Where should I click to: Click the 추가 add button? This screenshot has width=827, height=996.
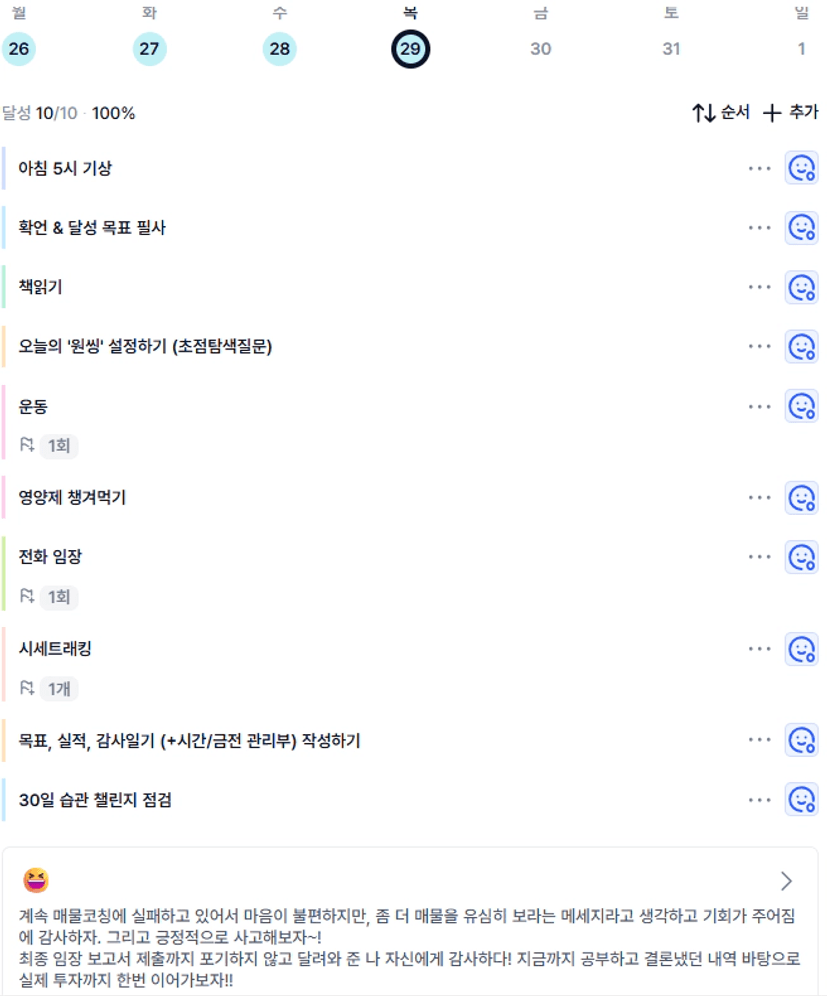click(x=791, y=113)
